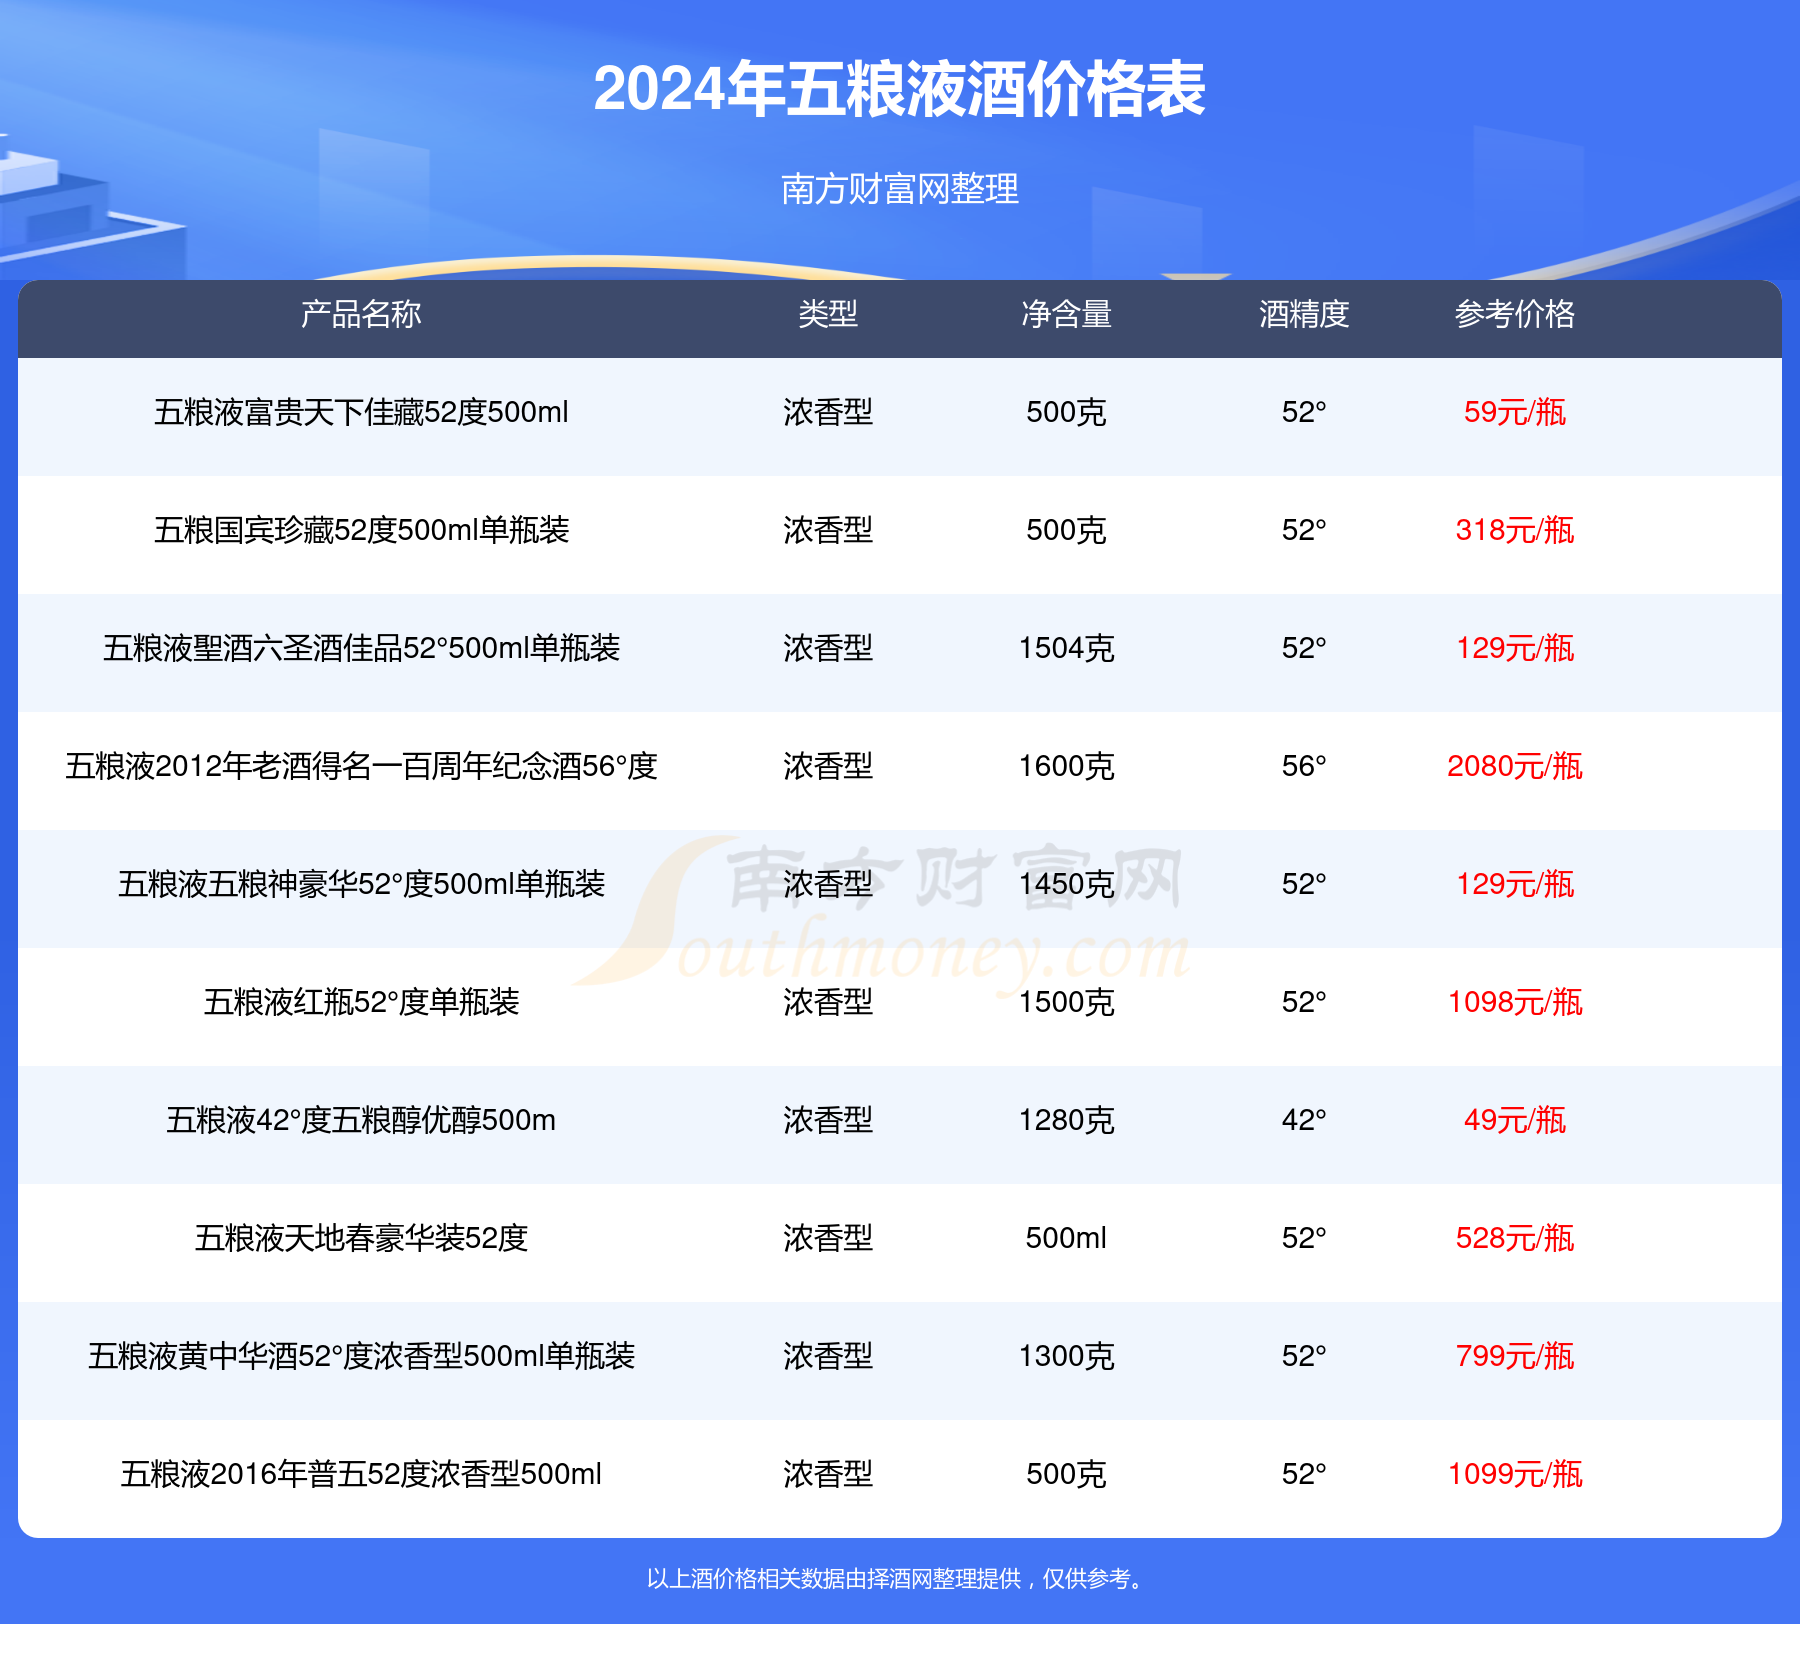Select product name "五粮液红瓶52°度单瓶装"
The height and width of the screenshot is (1670, 1800).
click(361, 1002)
